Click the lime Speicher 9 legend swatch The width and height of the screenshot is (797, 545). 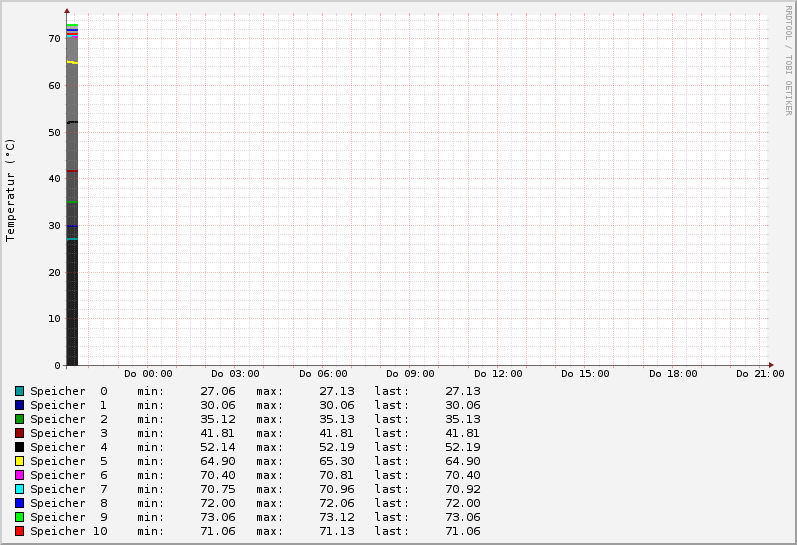pyautogui.click(x=19, y=517)
